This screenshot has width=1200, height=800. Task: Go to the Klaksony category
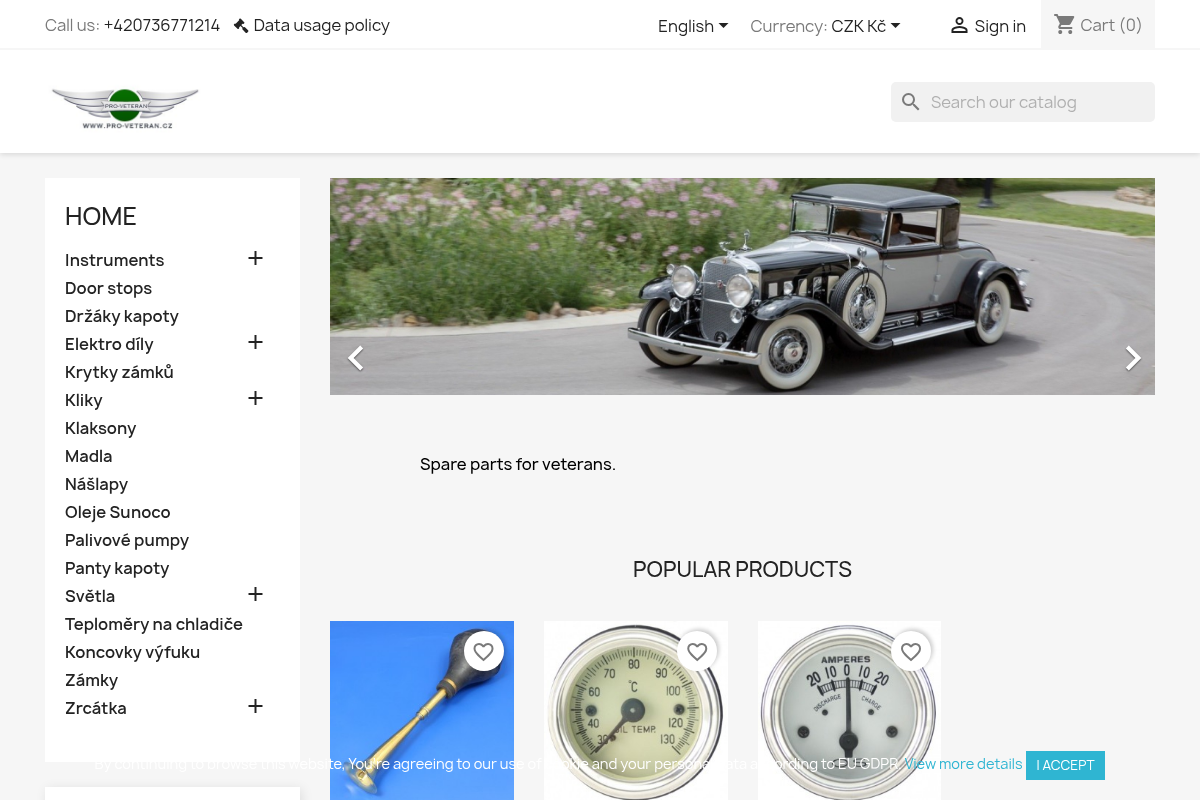click(x=100, y=428)
